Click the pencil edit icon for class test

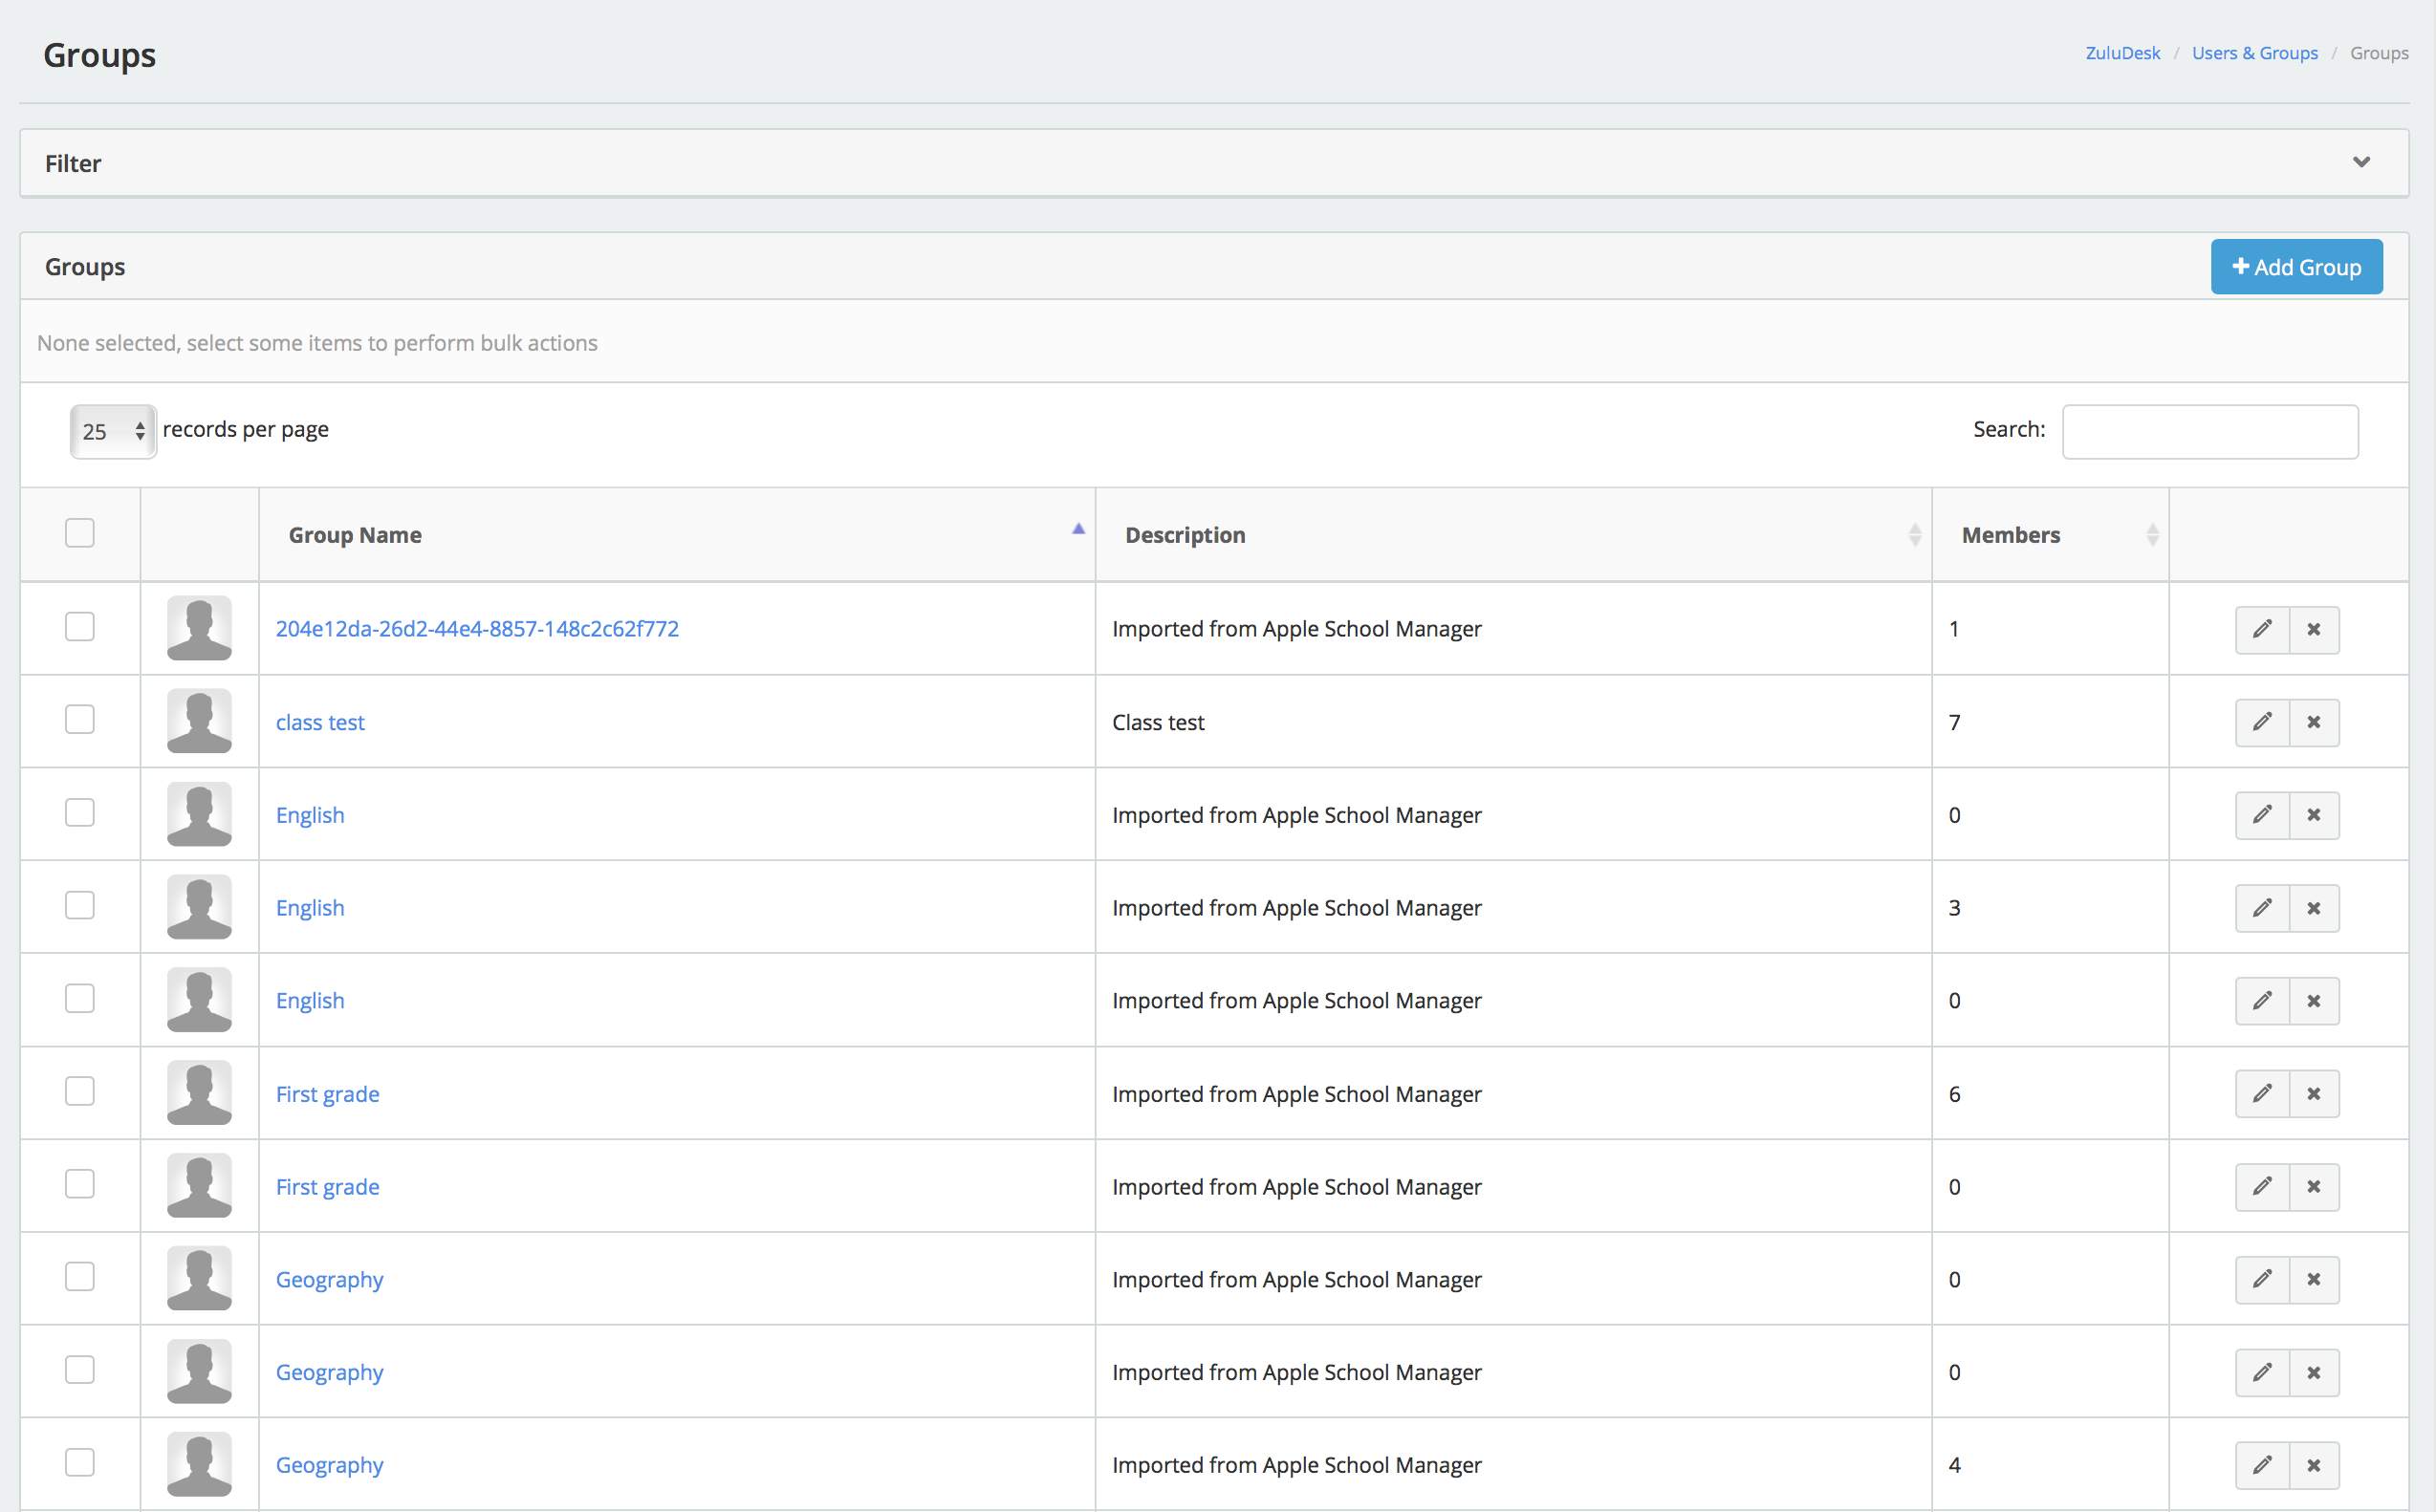click(x=2262, y=722)
